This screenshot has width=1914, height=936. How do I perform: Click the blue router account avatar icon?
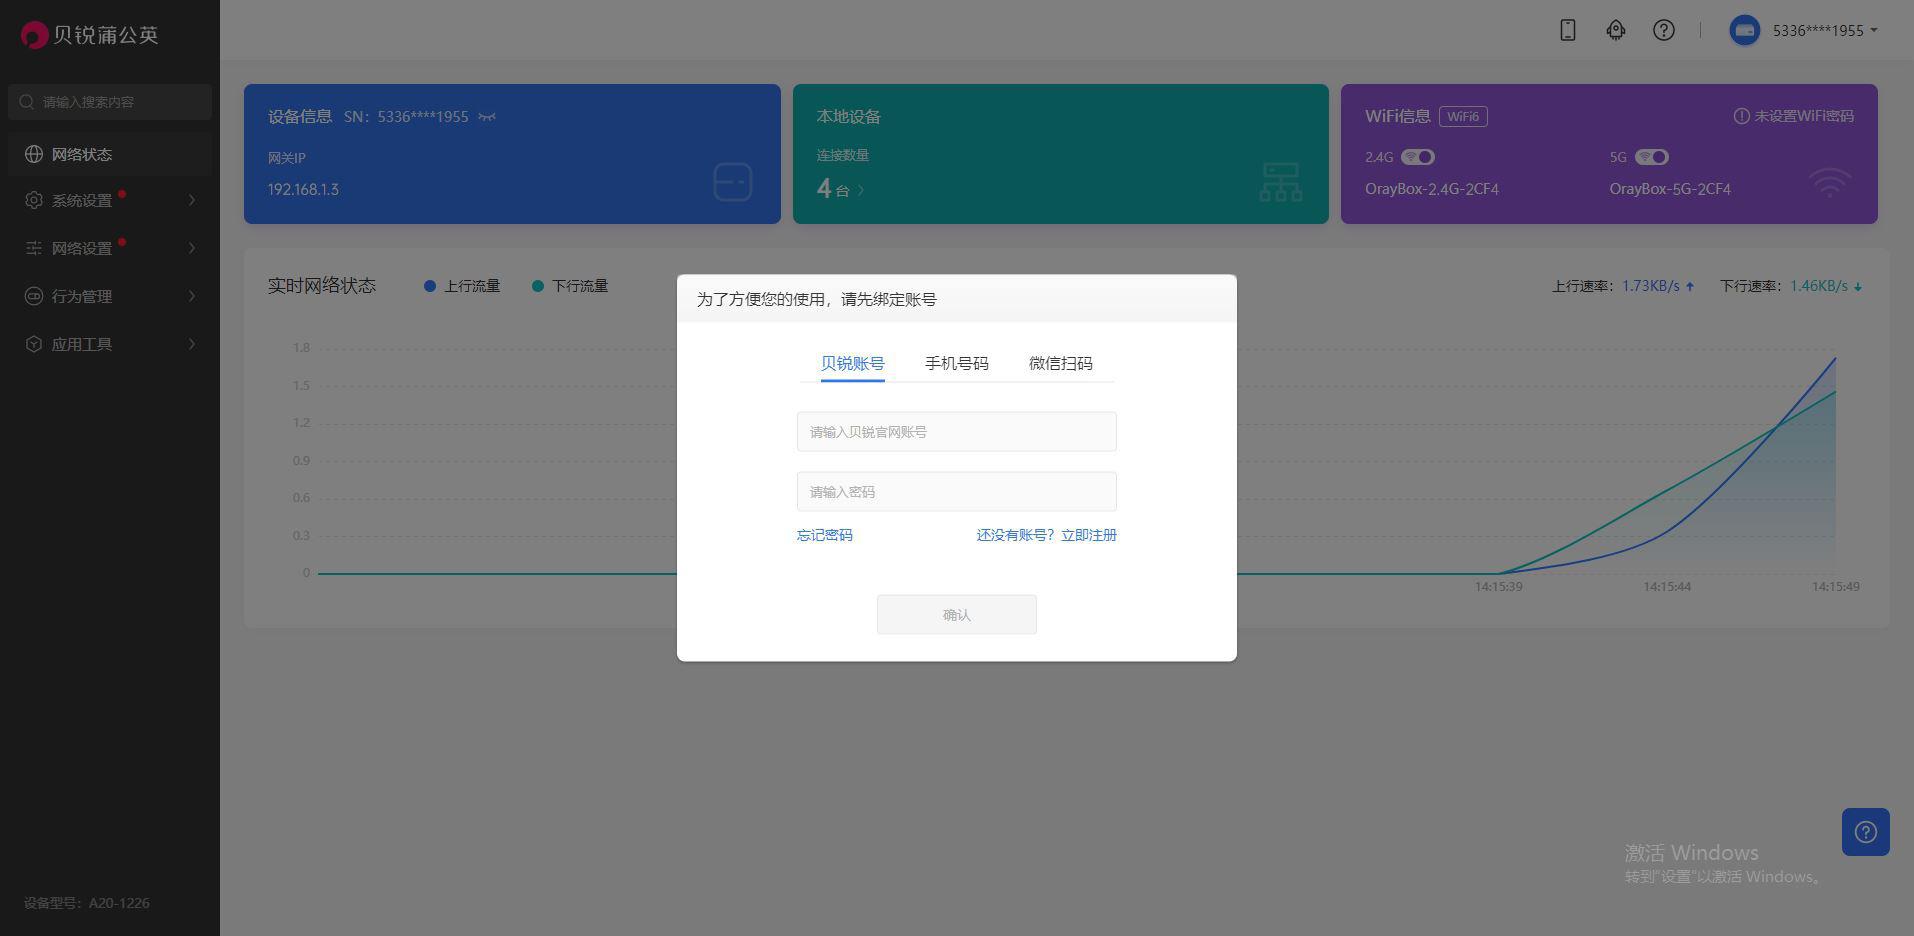pos(1744,30)
